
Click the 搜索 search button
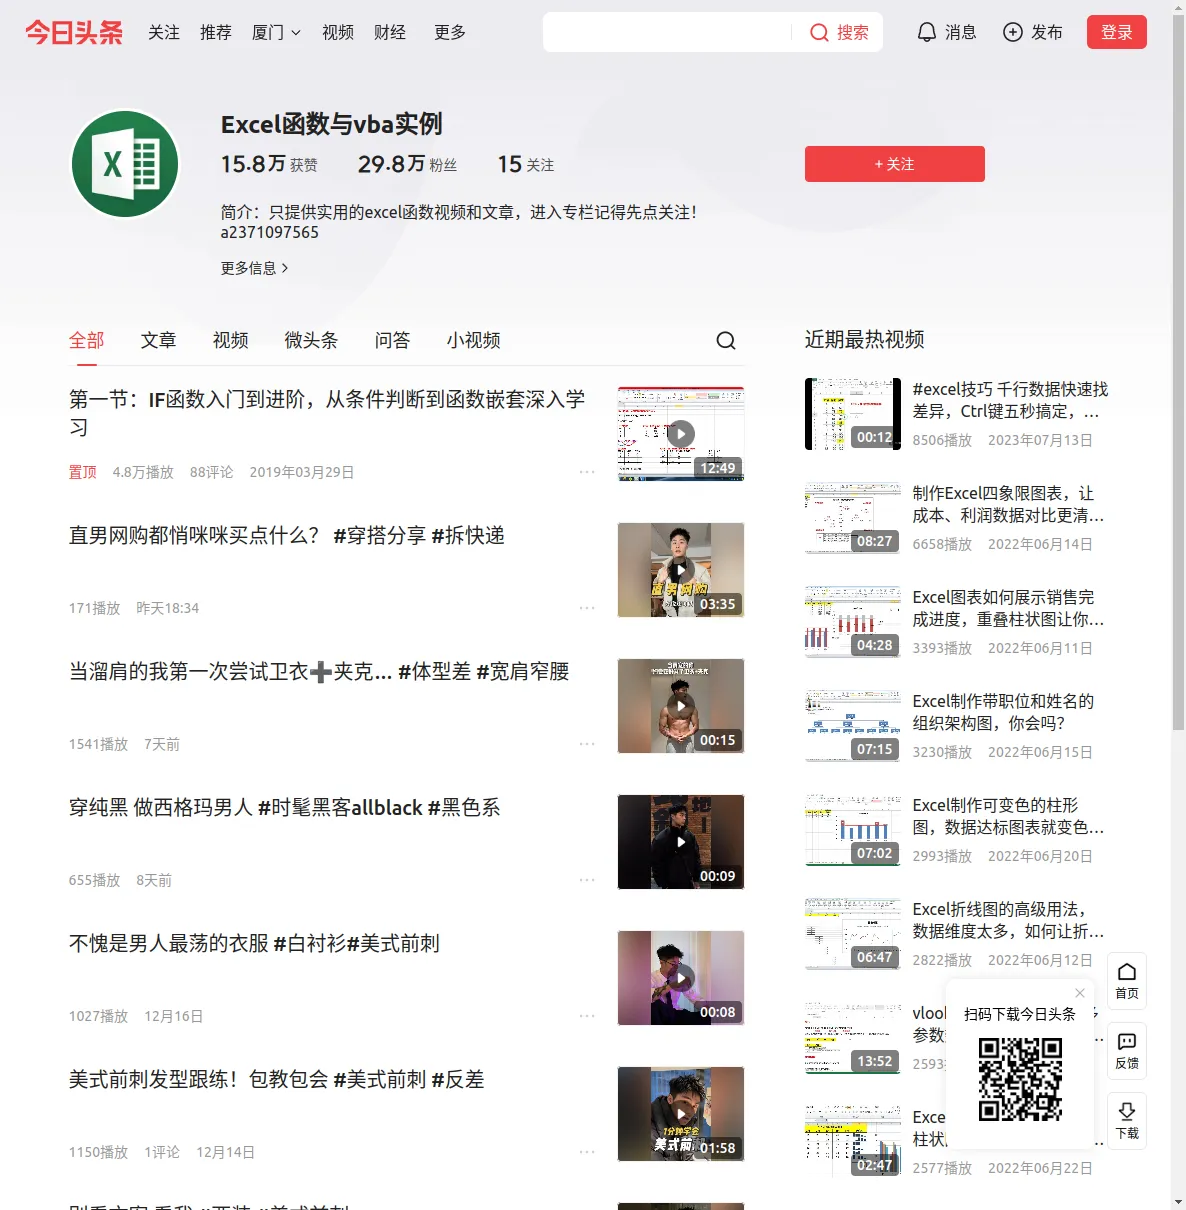839,32
